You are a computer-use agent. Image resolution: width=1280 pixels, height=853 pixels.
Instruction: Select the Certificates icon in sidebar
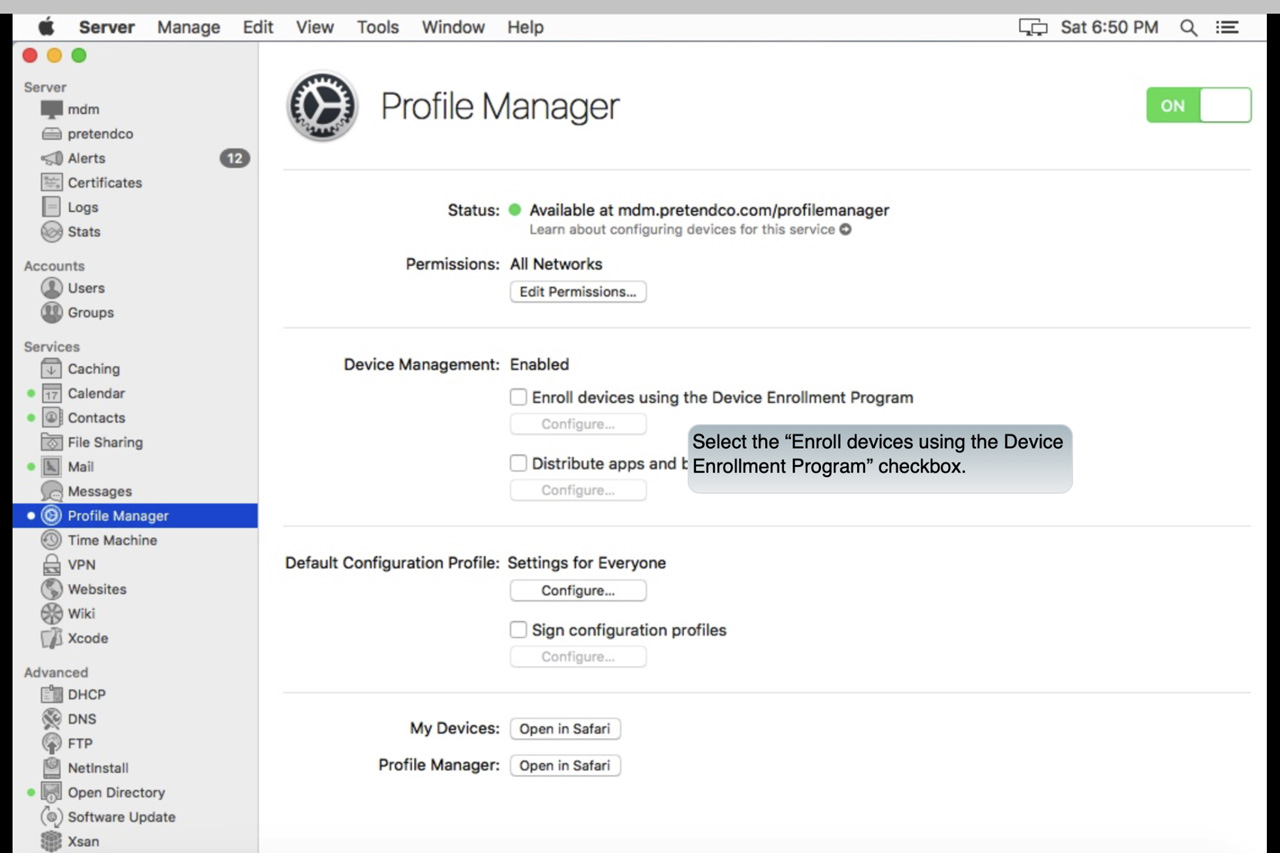52,183
